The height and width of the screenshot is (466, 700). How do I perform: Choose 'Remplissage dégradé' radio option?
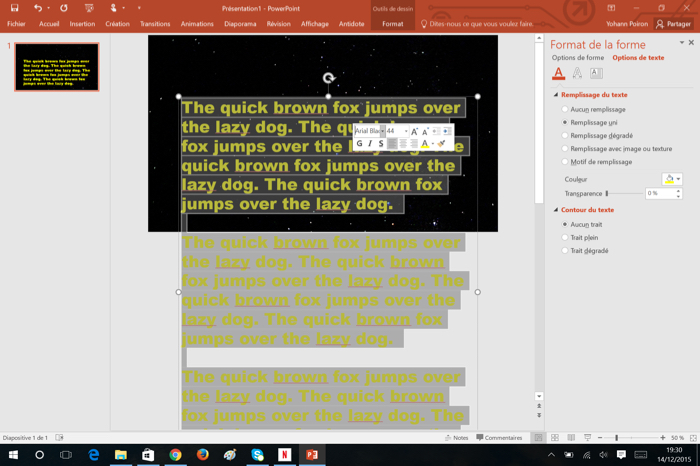tap(565, 135)
